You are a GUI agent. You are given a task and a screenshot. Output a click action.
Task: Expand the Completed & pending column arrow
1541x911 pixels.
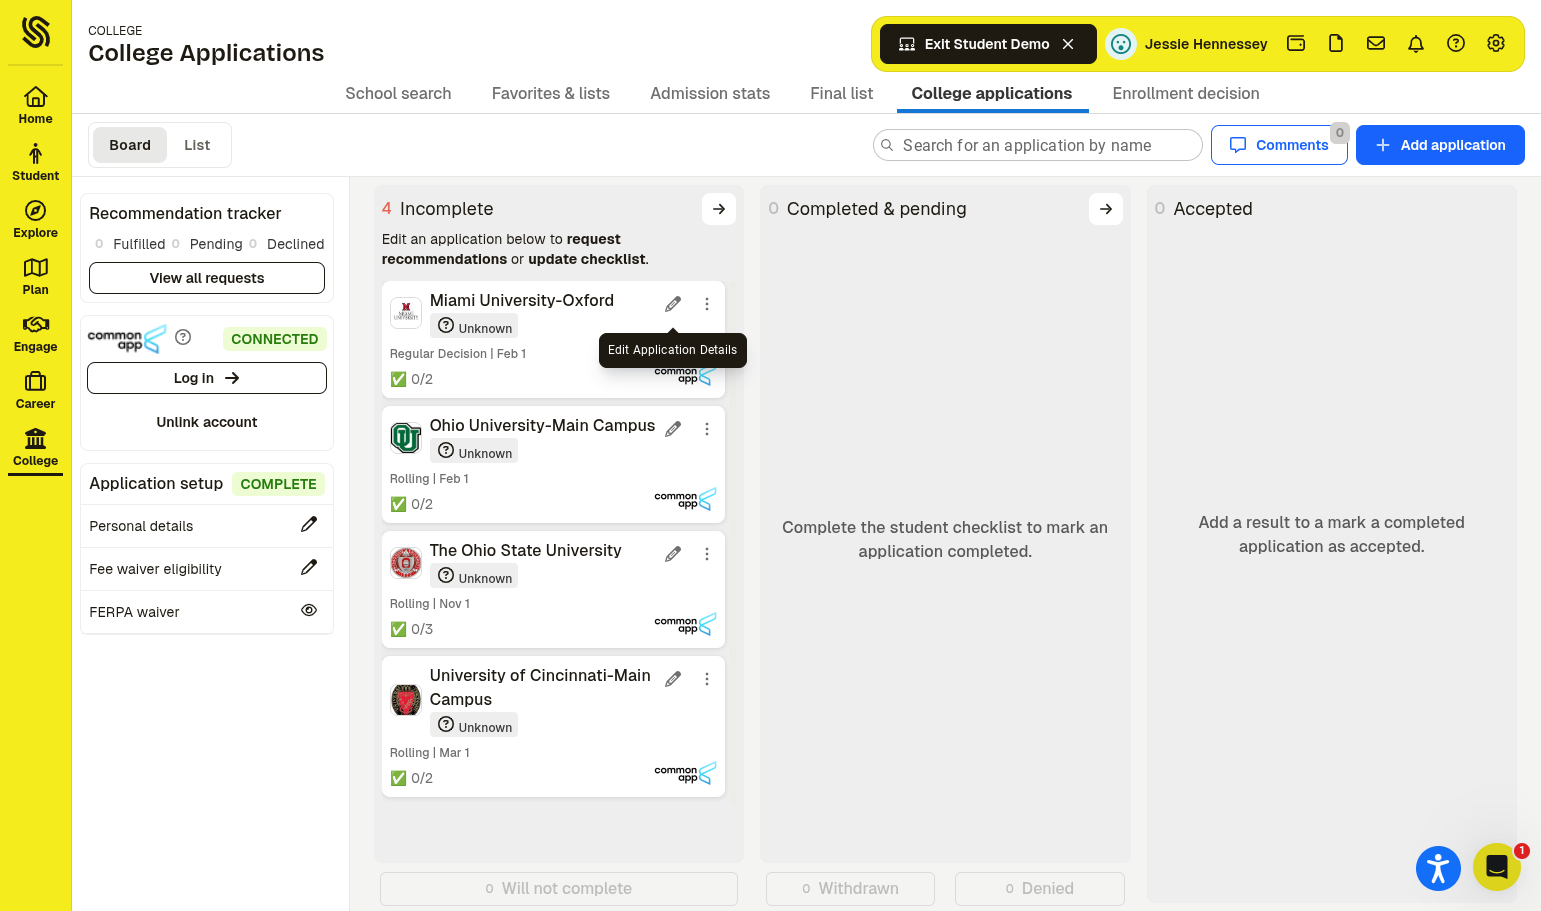click(1106, 209)
